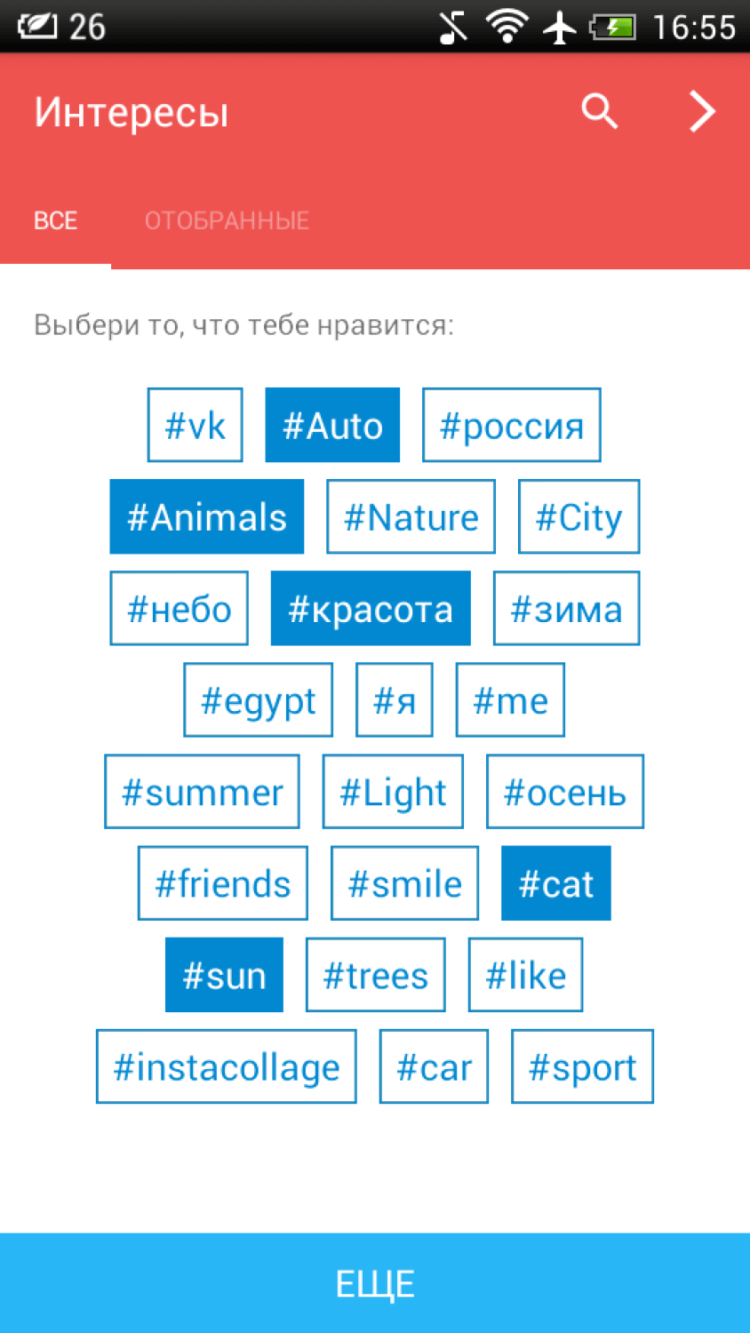
Task: Enable the #friends interest
Action: pos(223,884)
